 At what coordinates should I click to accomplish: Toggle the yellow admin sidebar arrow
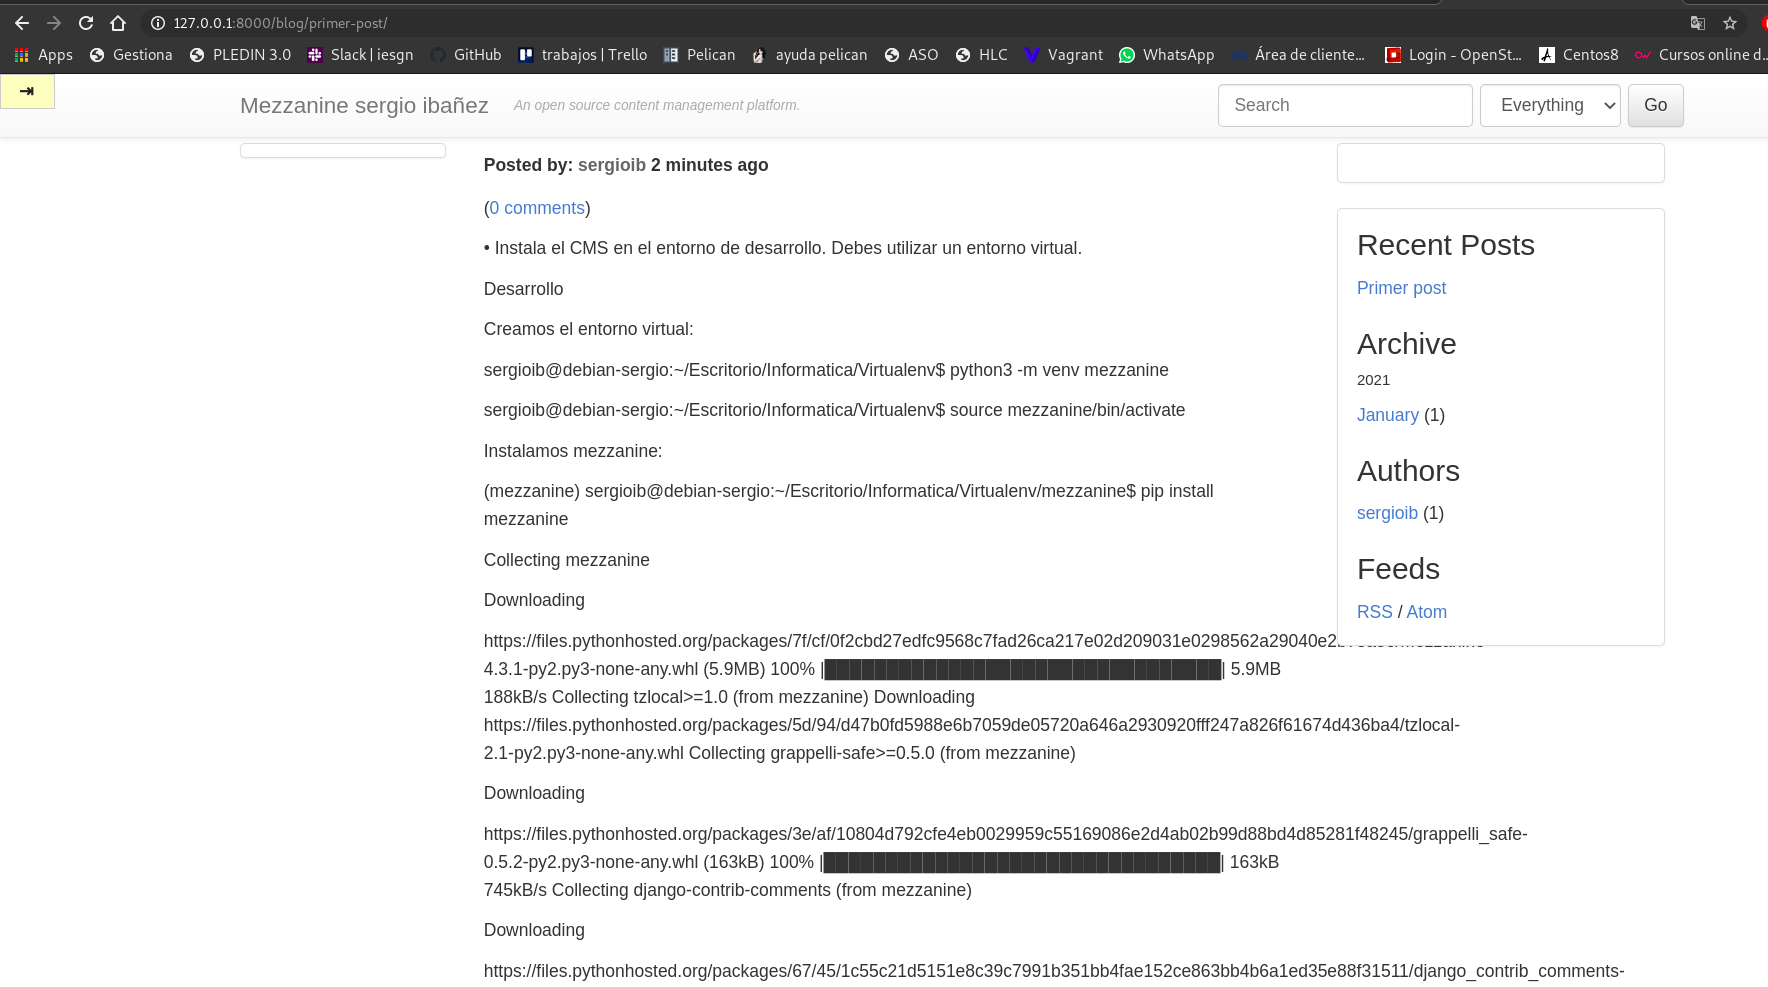27,91
